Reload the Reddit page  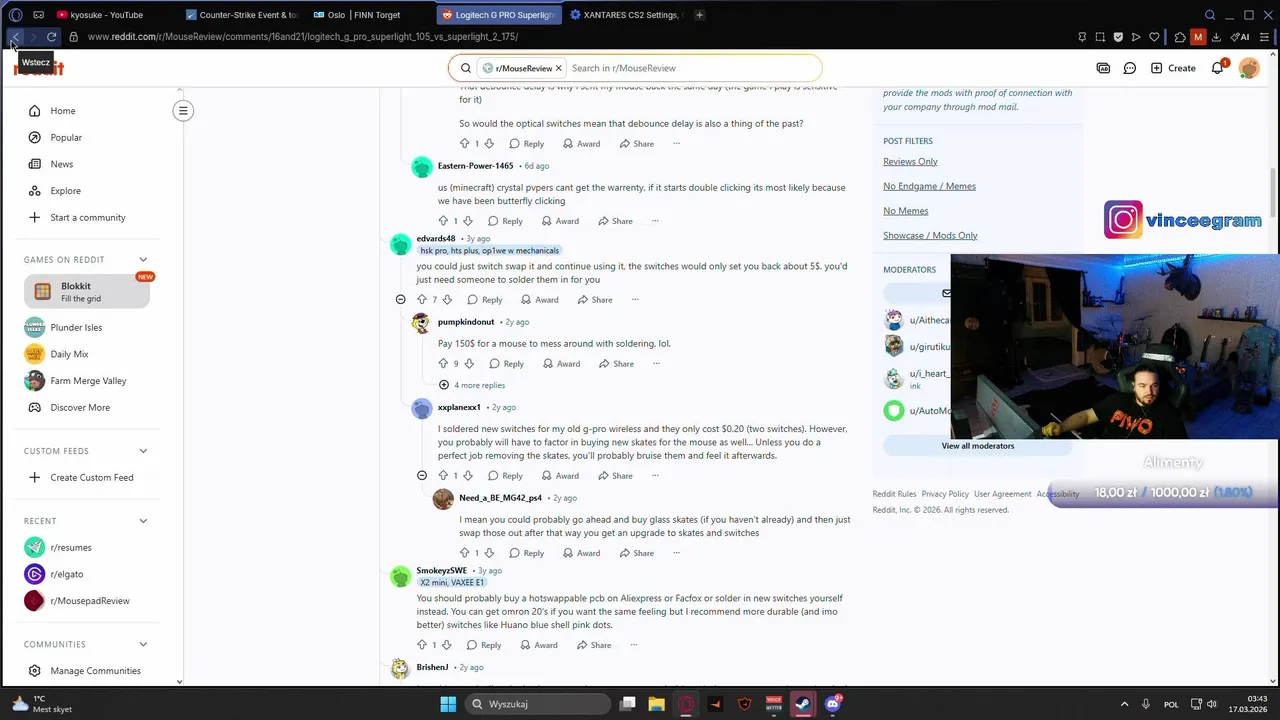tap(52, 37)
